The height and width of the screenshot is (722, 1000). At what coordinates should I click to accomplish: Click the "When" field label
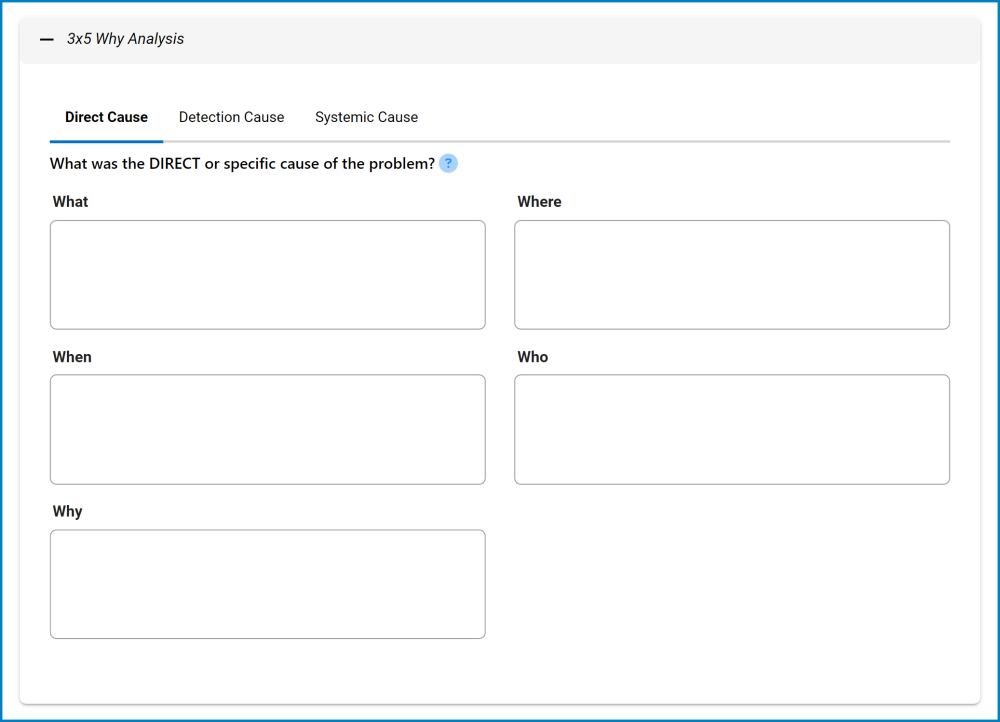pyautogui.click(x=72, y=357)
